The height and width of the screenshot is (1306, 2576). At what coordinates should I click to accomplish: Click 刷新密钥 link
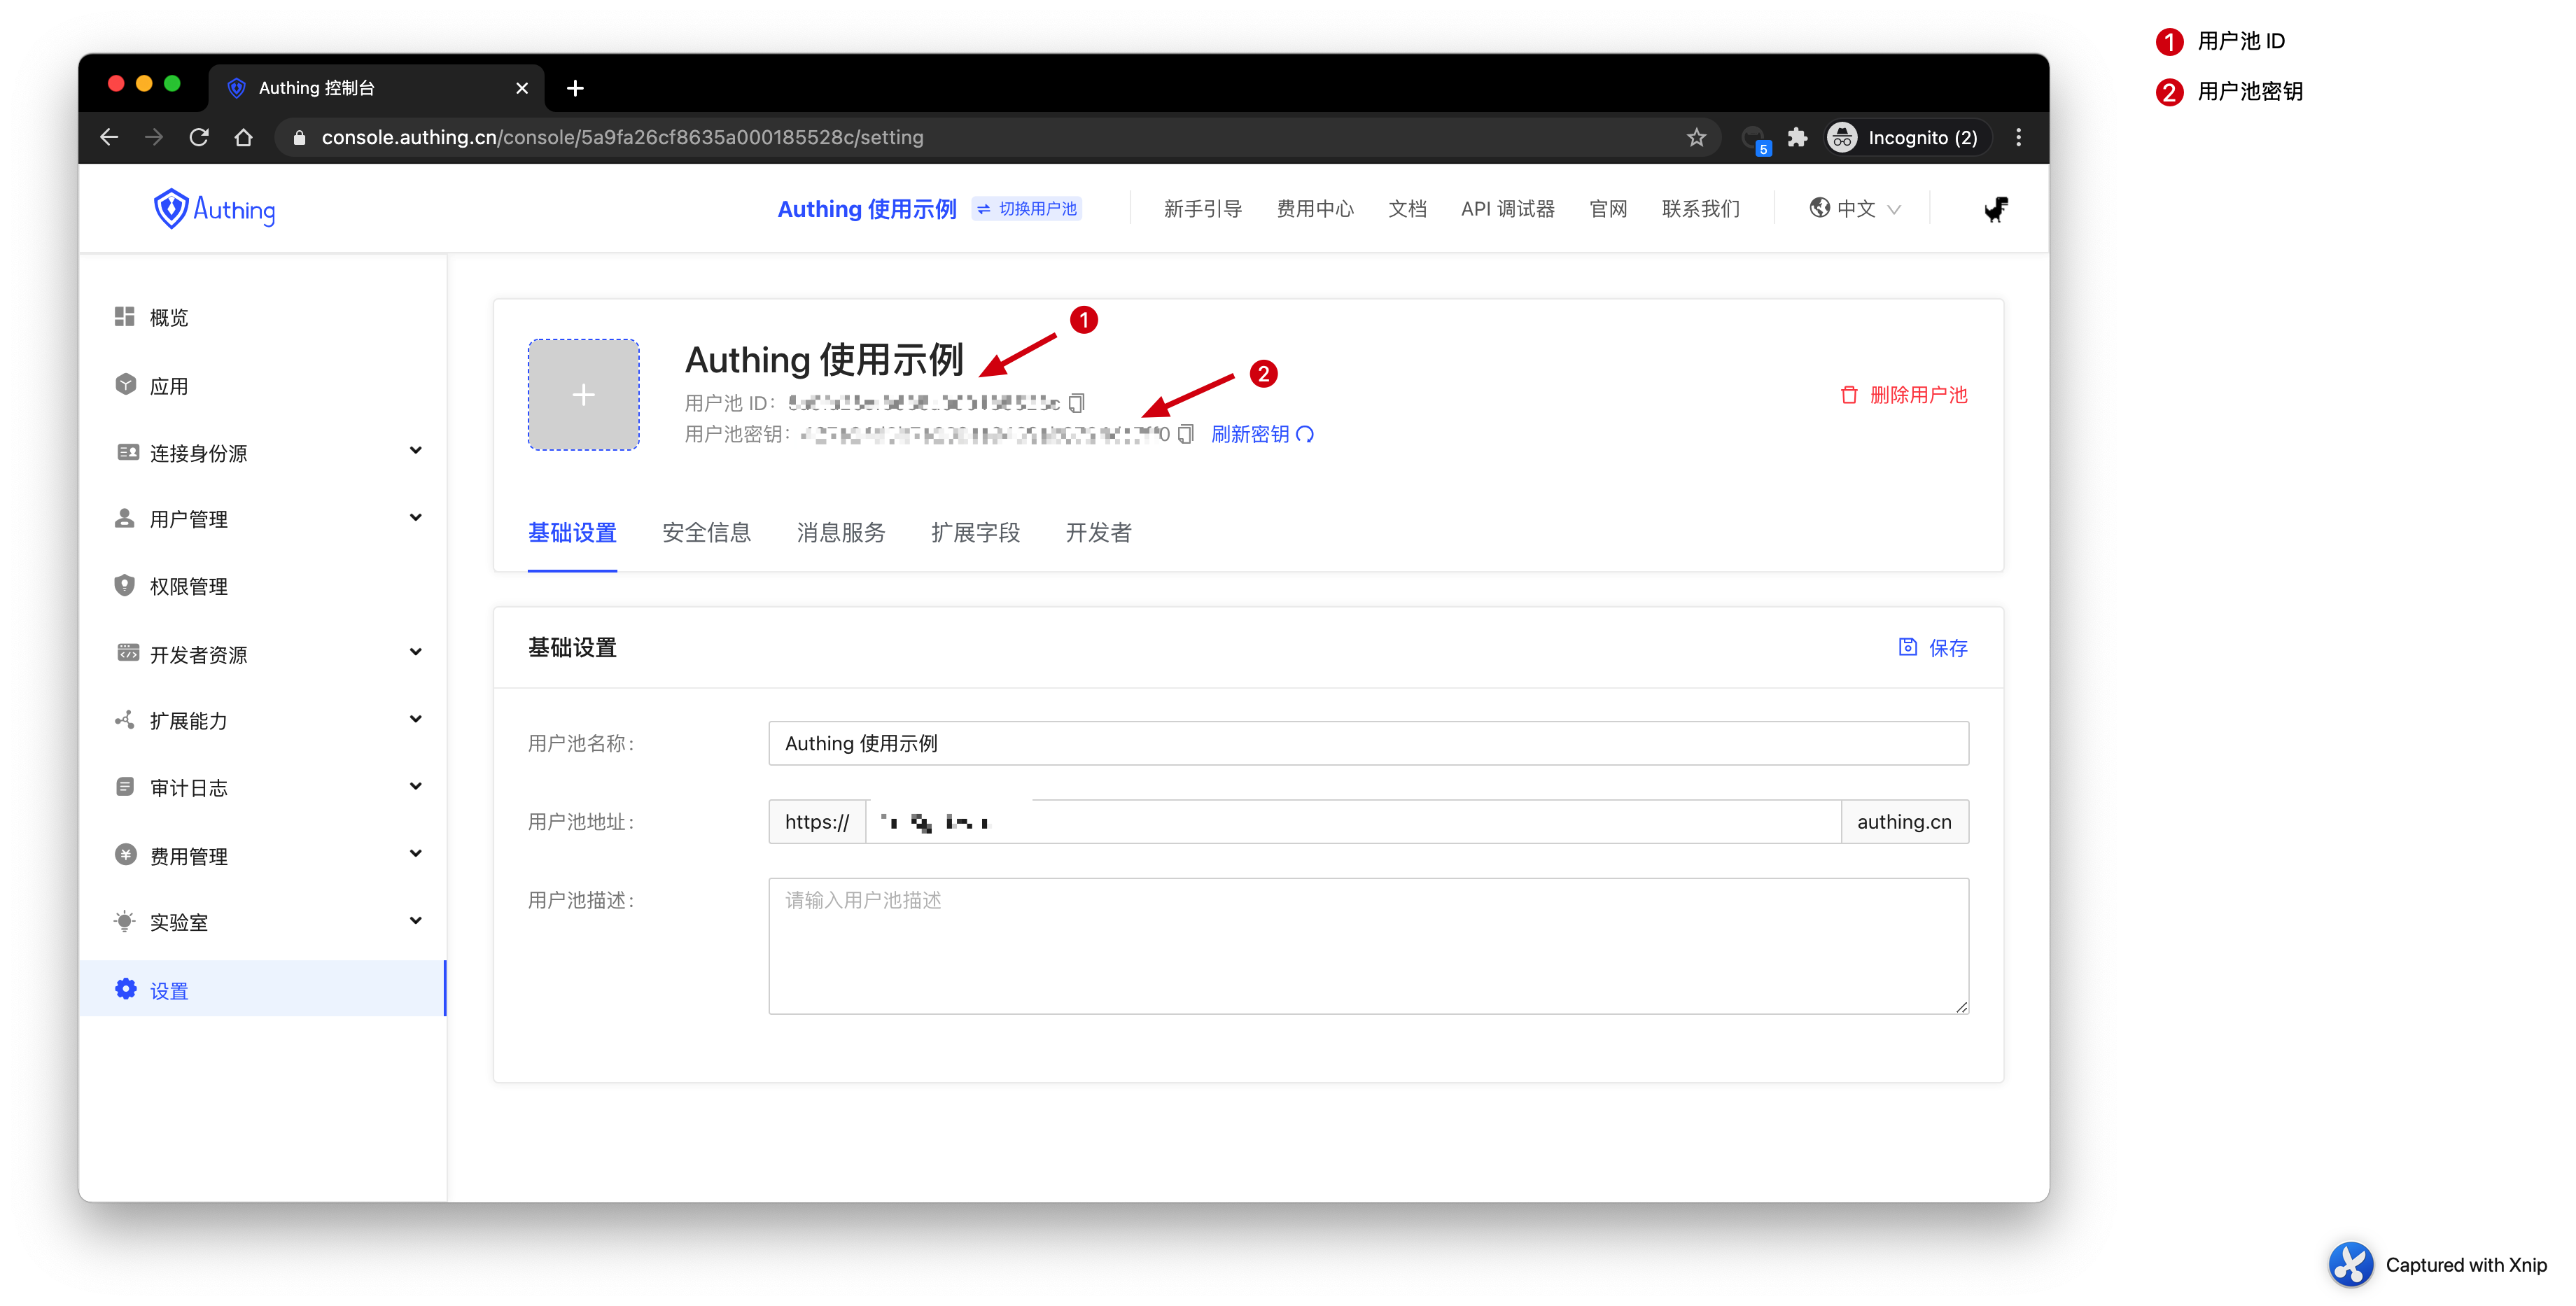coord(1262,434)
